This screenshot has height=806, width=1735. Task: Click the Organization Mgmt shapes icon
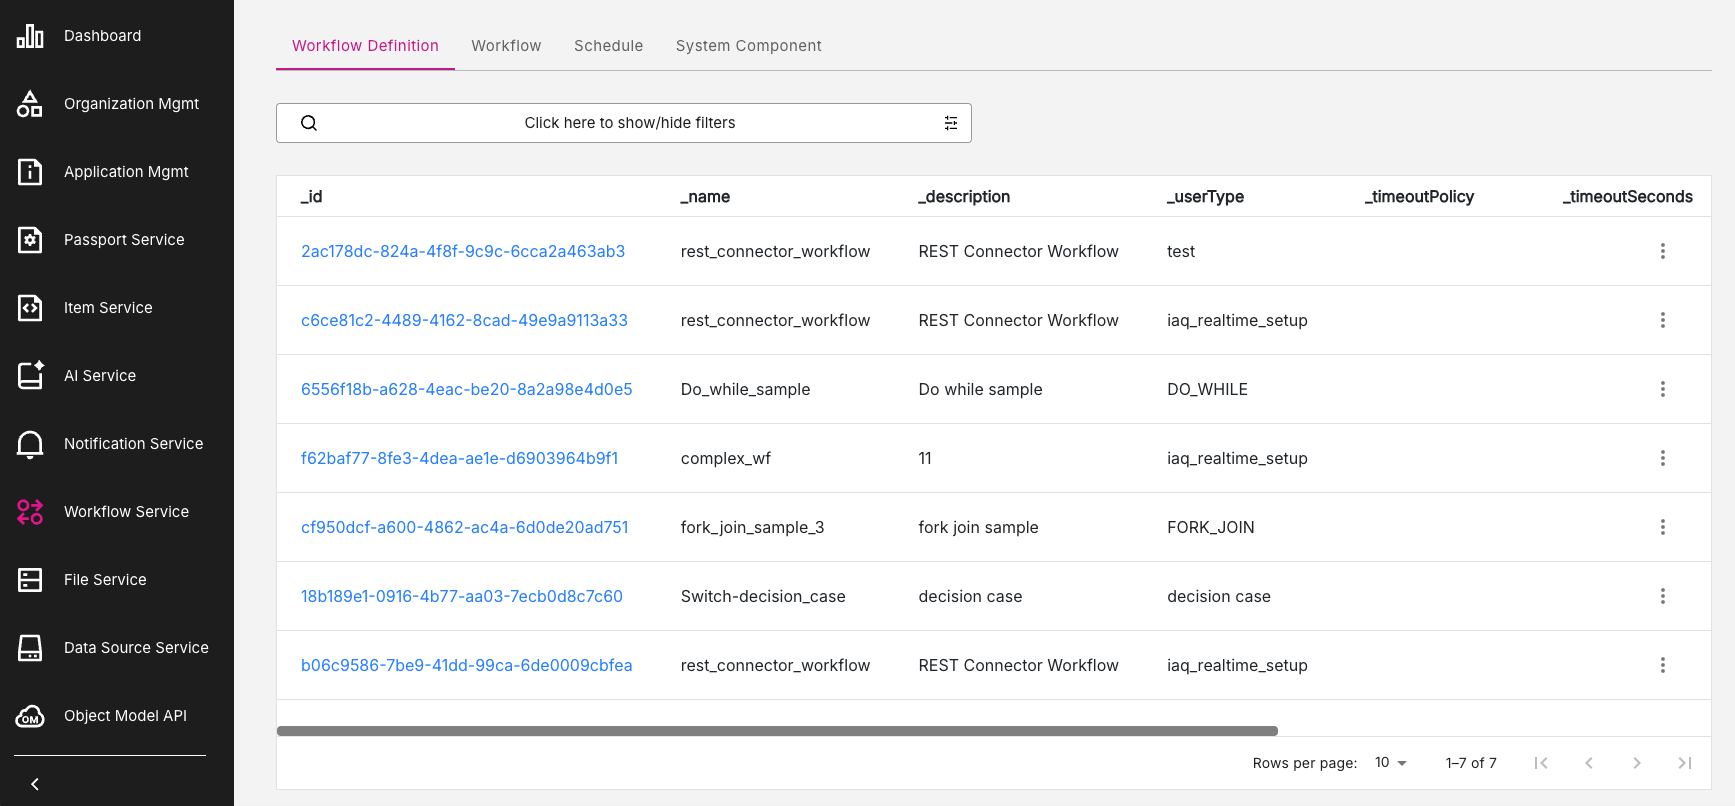(30, 104)
